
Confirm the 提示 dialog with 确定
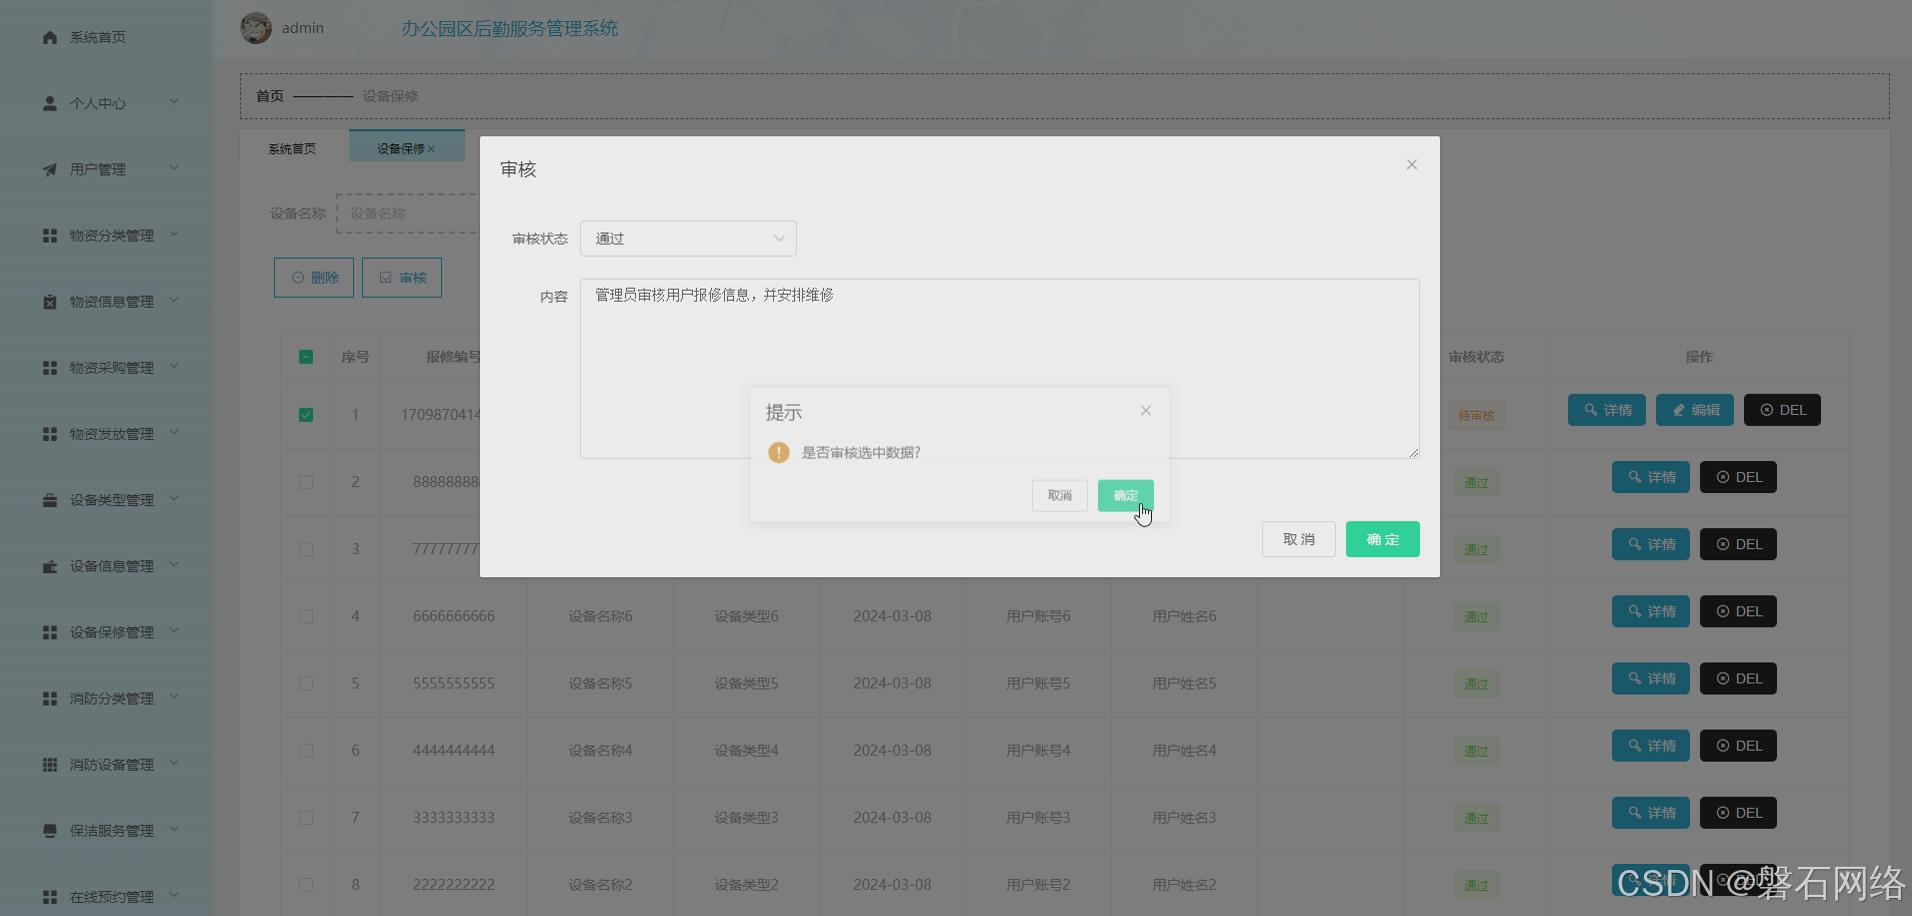point(1125,495)
